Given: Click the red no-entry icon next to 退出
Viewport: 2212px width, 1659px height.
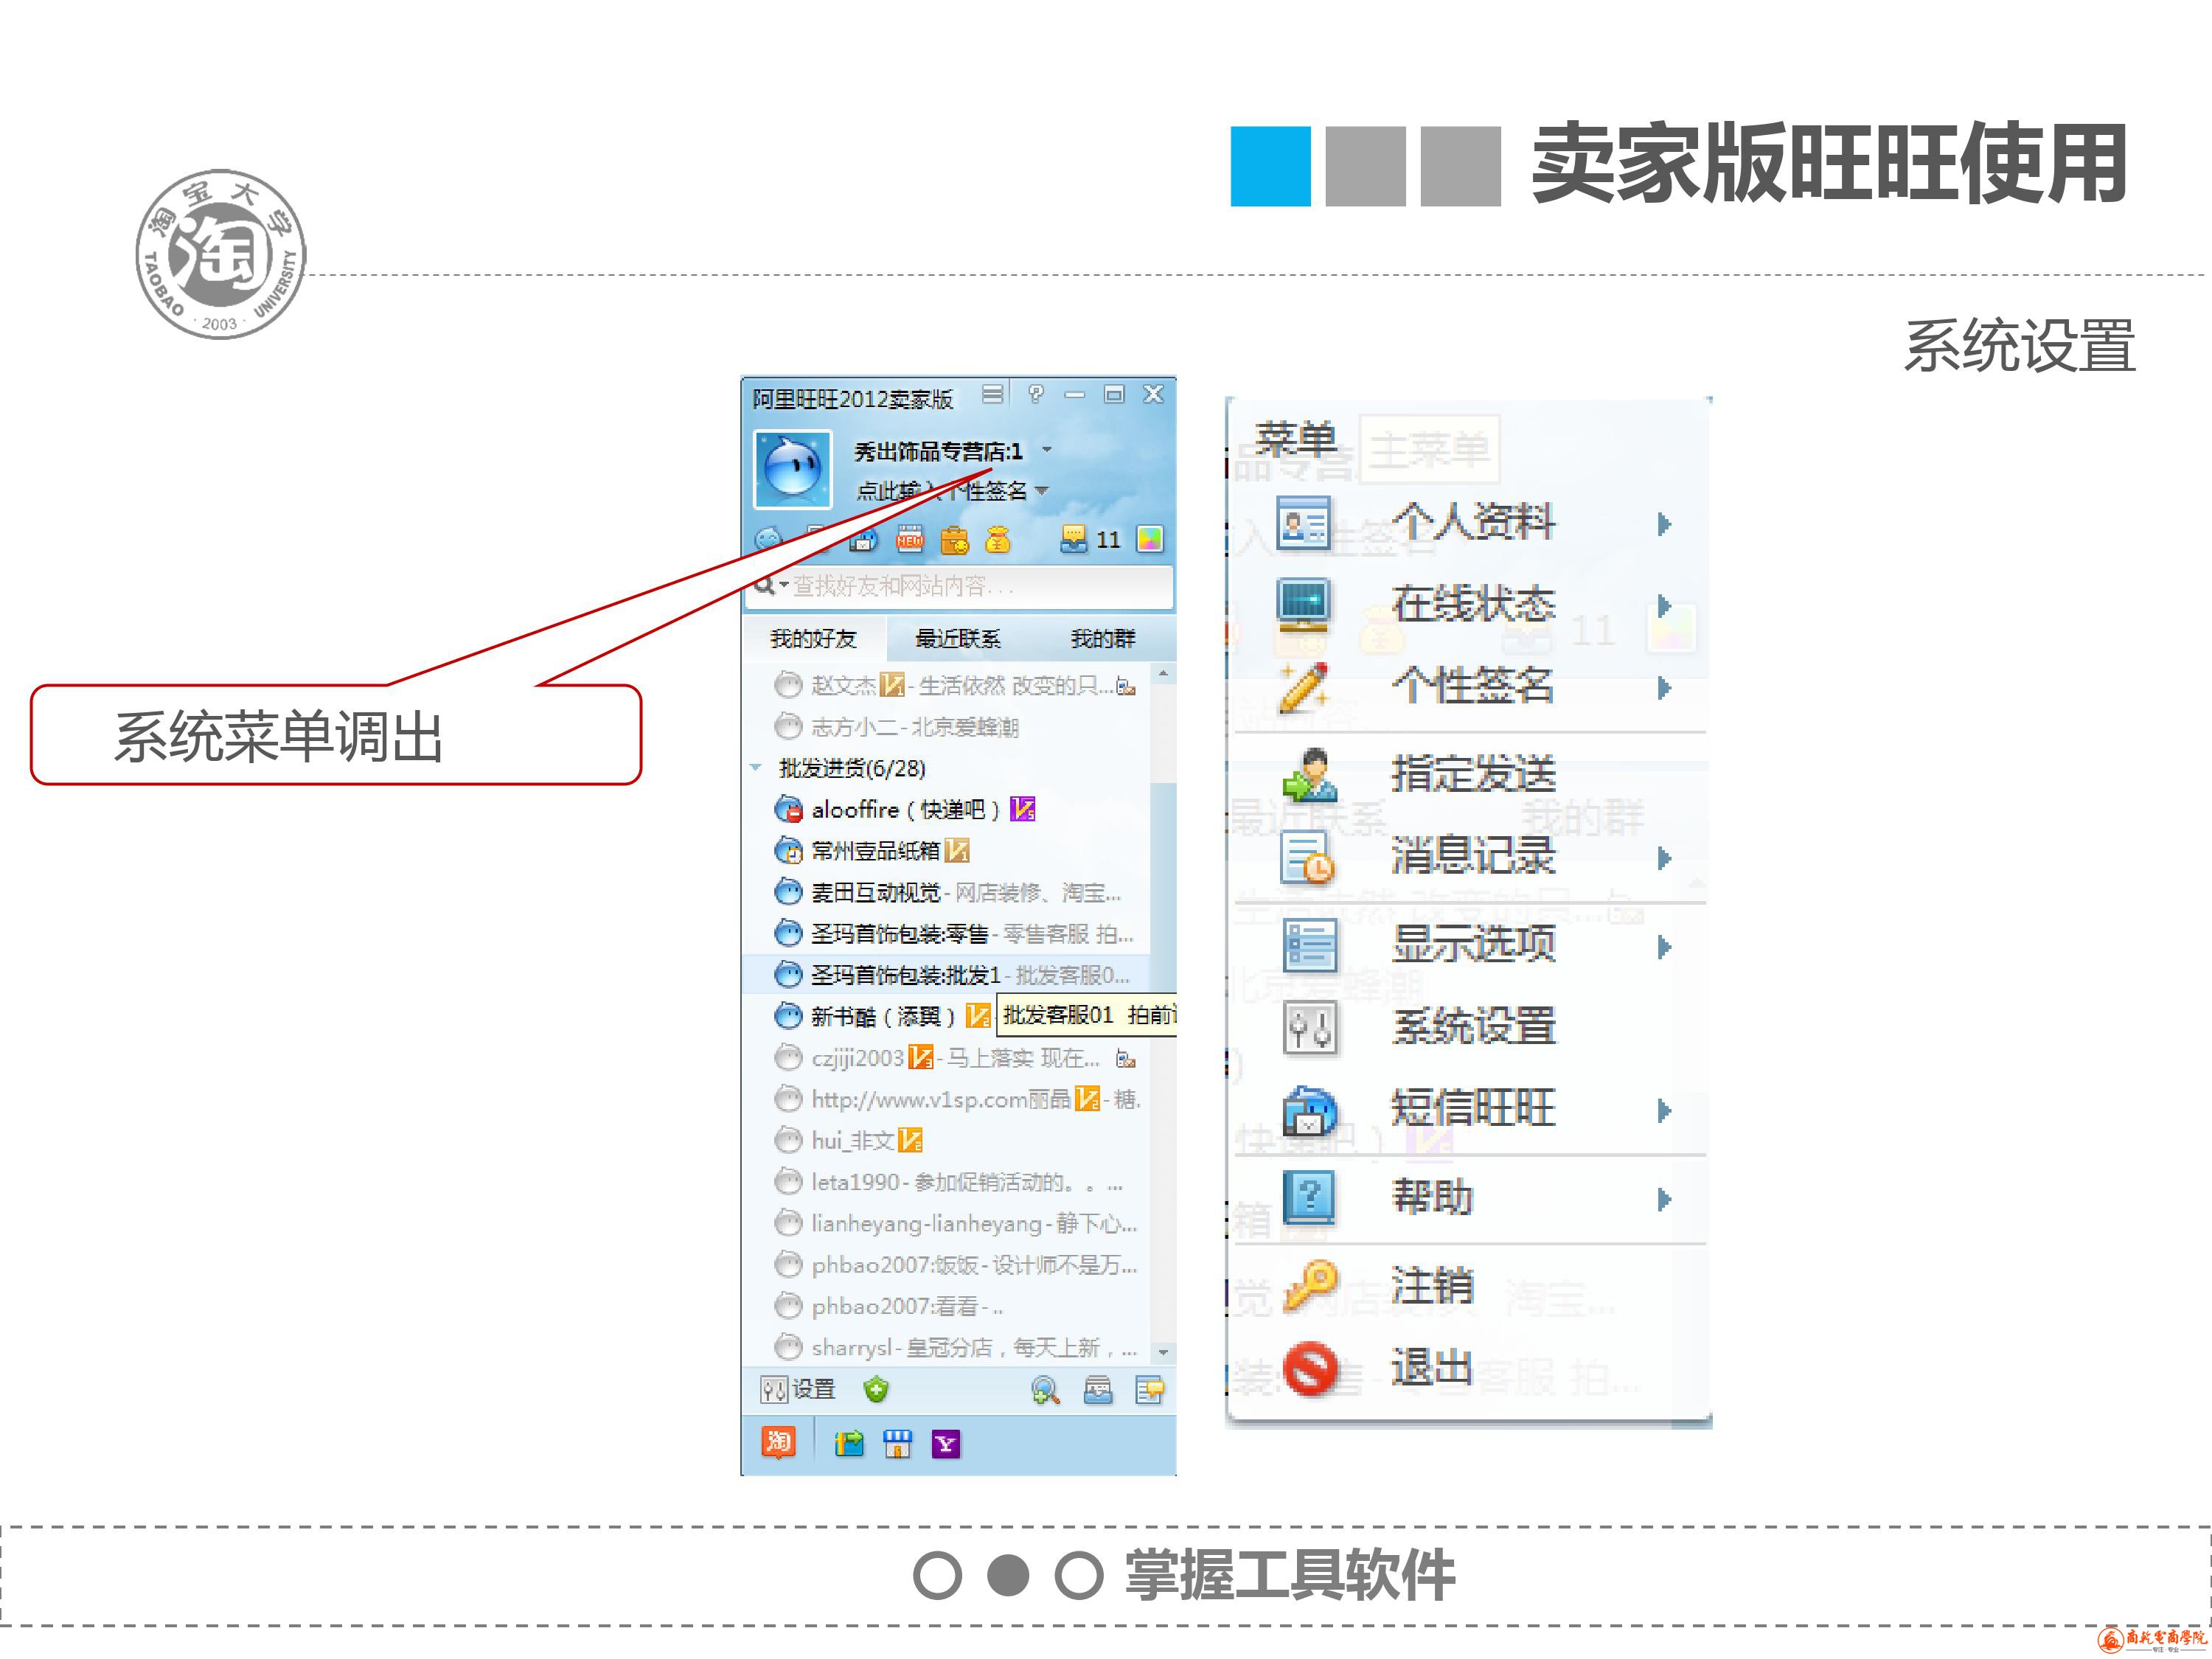Looking at the screenshot, I should [x=1310, y=1368].
